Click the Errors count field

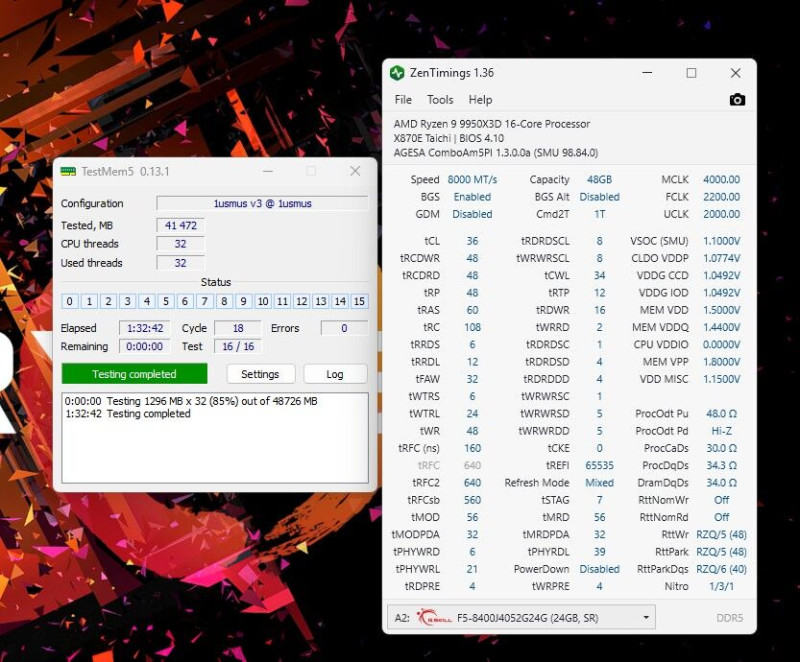coord(344,328)
